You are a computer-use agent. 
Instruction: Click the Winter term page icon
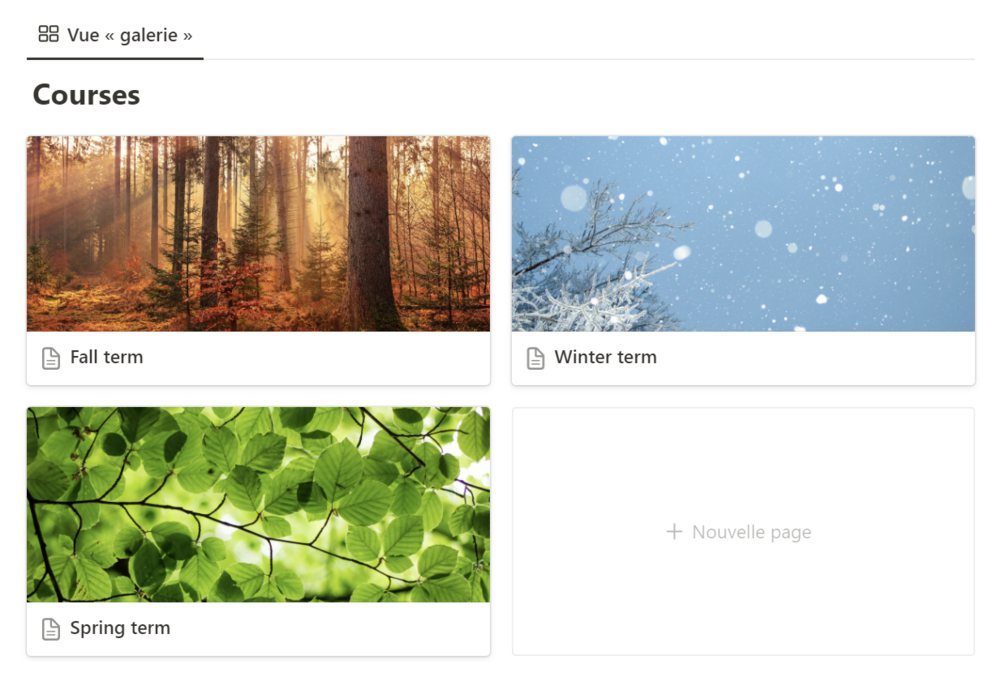coord(536,358)
